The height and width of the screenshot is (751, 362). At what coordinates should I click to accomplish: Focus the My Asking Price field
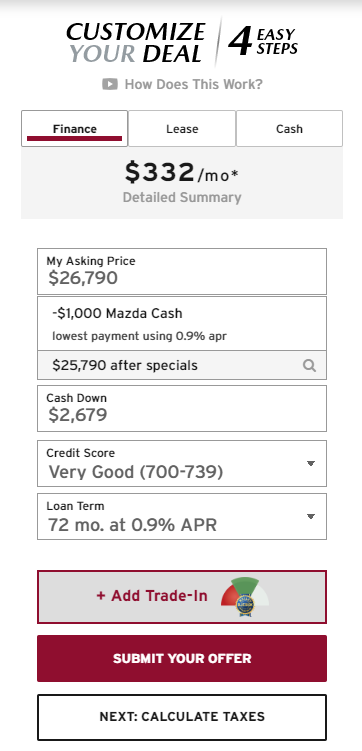pos(182,271)
